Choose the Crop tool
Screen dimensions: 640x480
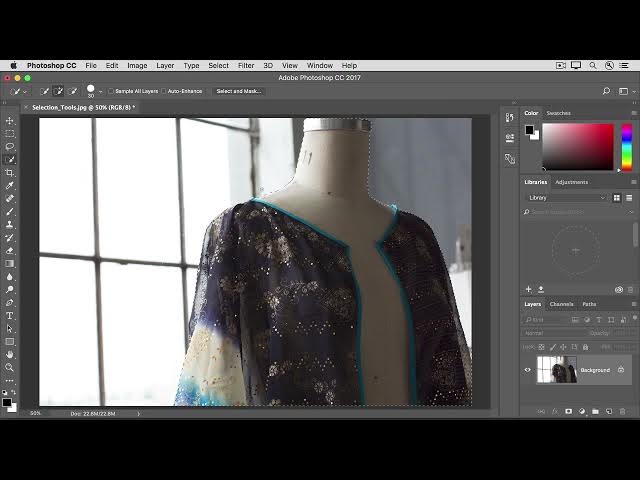click(10, 173)
